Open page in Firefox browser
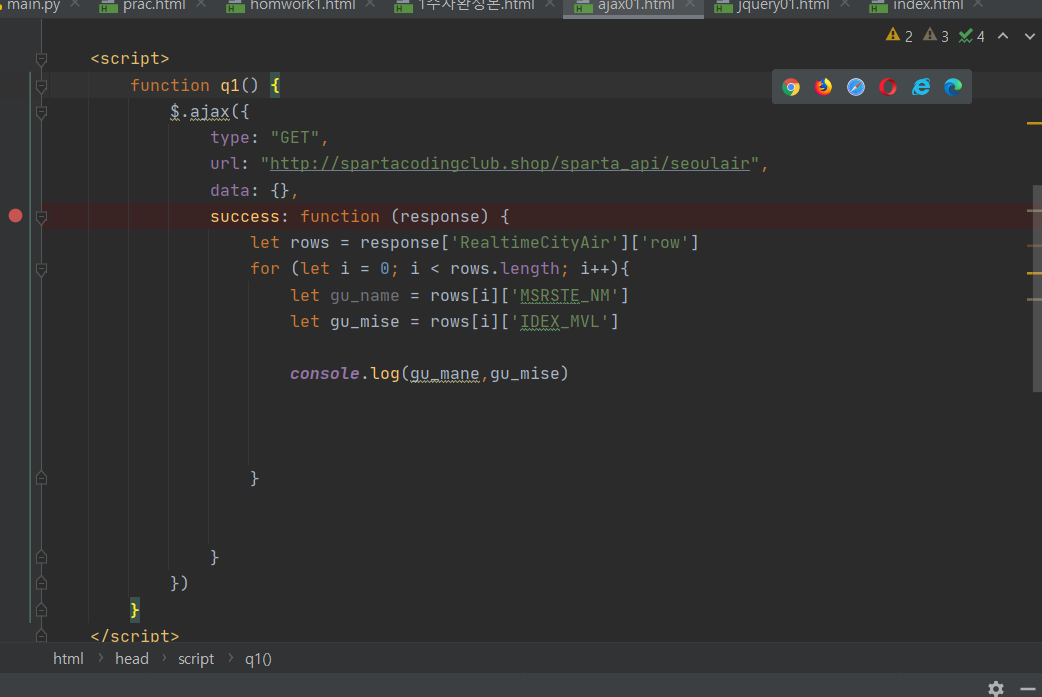The width and height of the screenshot is (1042, 697). coord(823,87)
